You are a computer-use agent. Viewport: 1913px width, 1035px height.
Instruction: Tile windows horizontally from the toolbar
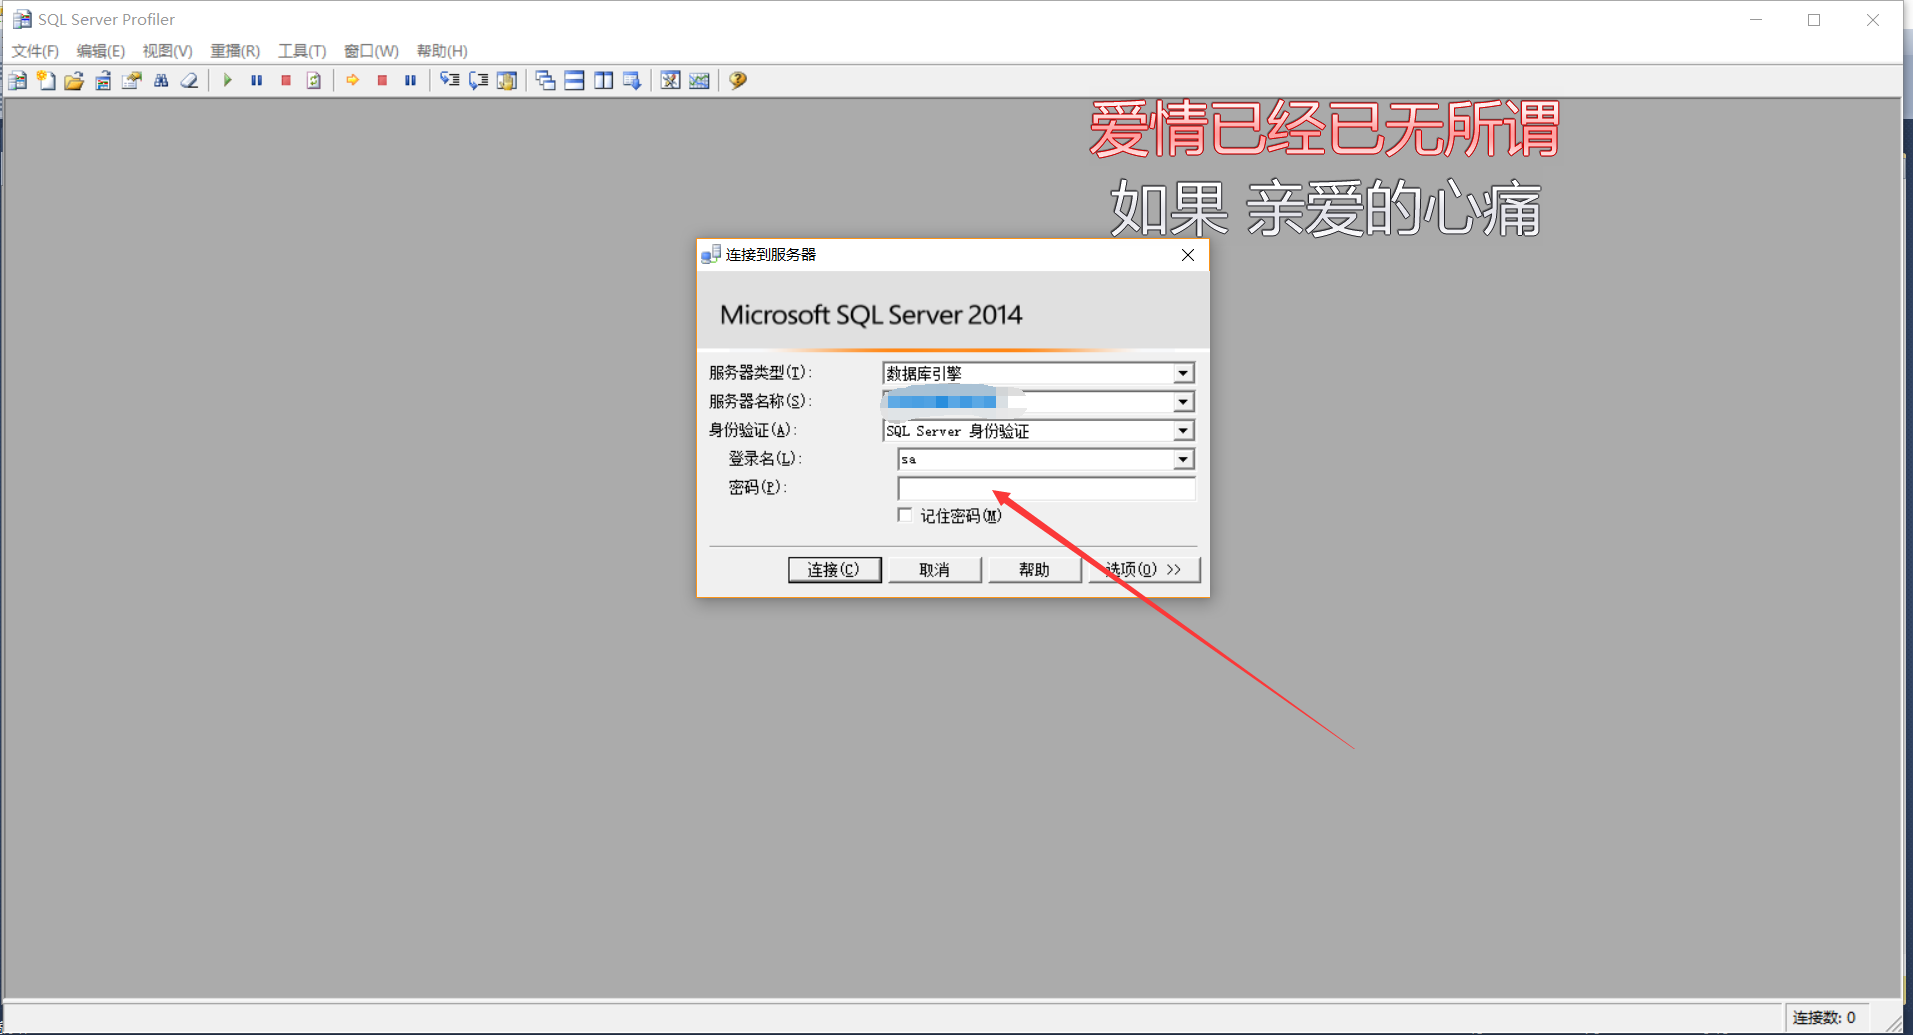(x=575, y=81)
